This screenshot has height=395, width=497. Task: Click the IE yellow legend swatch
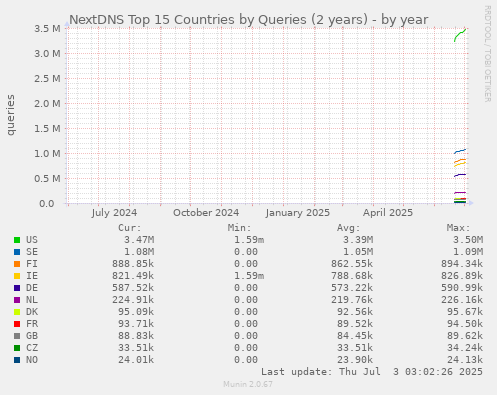pyautogui.click(x=17, y=276)
